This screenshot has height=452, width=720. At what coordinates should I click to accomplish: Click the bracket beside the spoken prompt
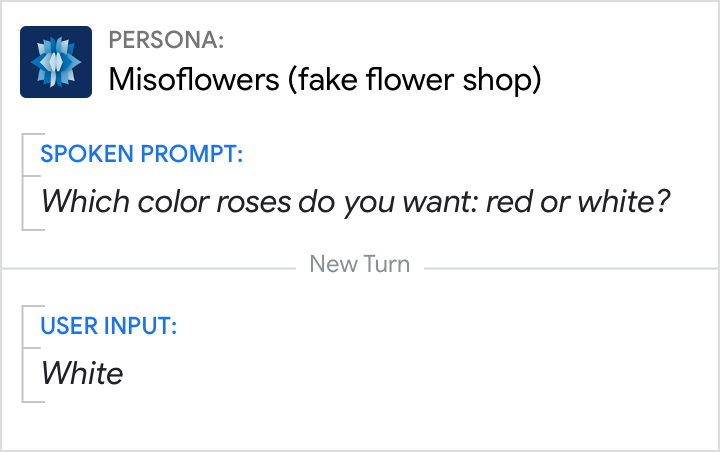pyautogui.click(x=24, y=182)
